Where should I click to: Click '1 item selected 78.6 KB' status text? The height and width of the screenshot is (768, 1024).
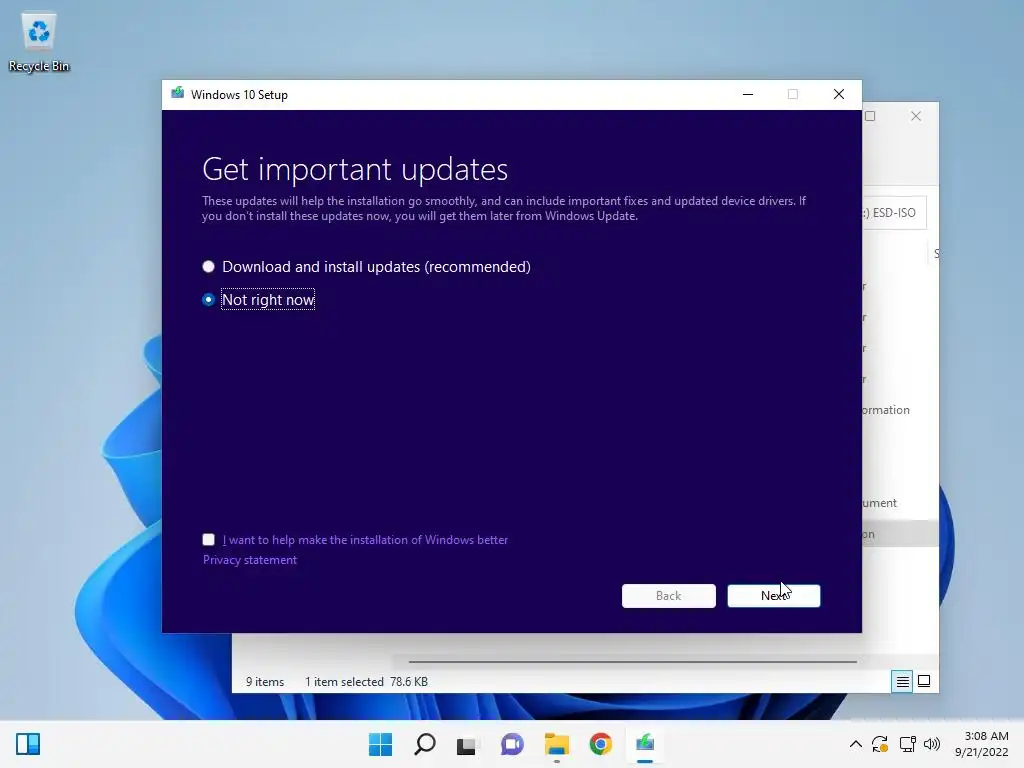(366, 682)
